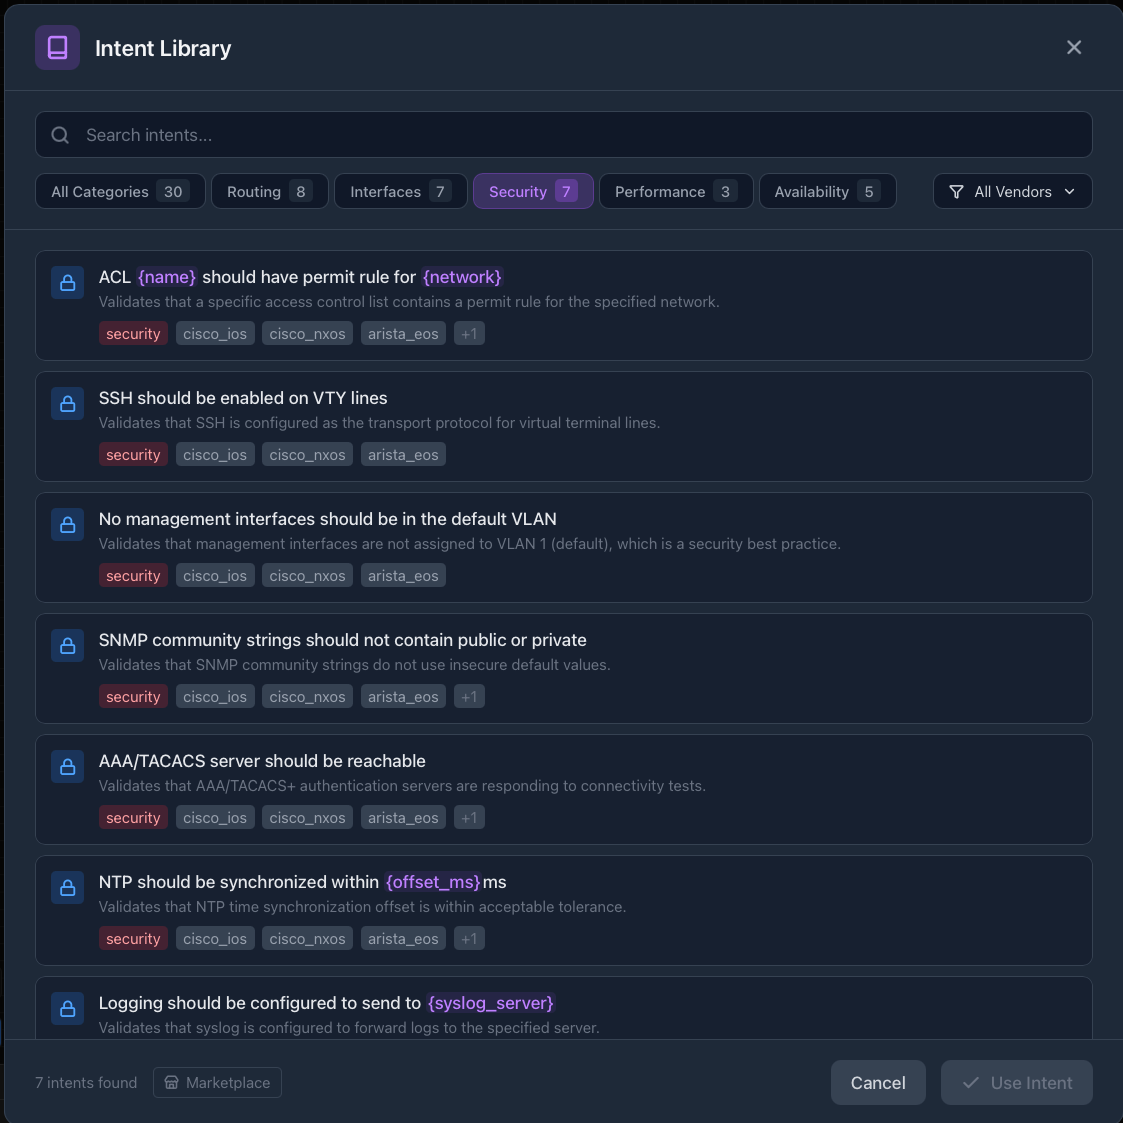Click lock icon beside AAA/TACACS server intent
Viewport: 1123px width, 1123px height.
68,767
